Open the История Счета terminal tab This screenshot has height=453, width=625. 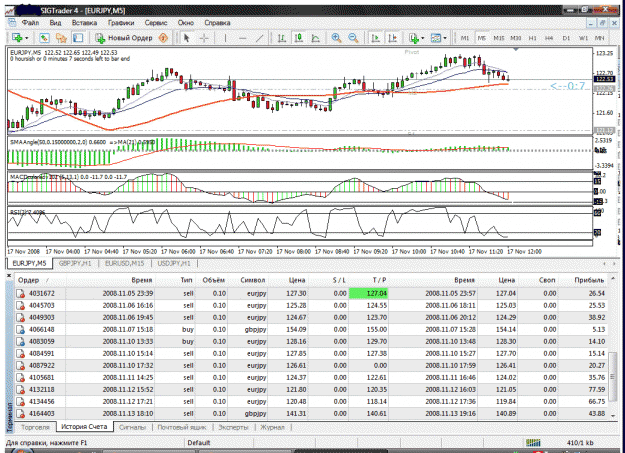coord(84,427)
